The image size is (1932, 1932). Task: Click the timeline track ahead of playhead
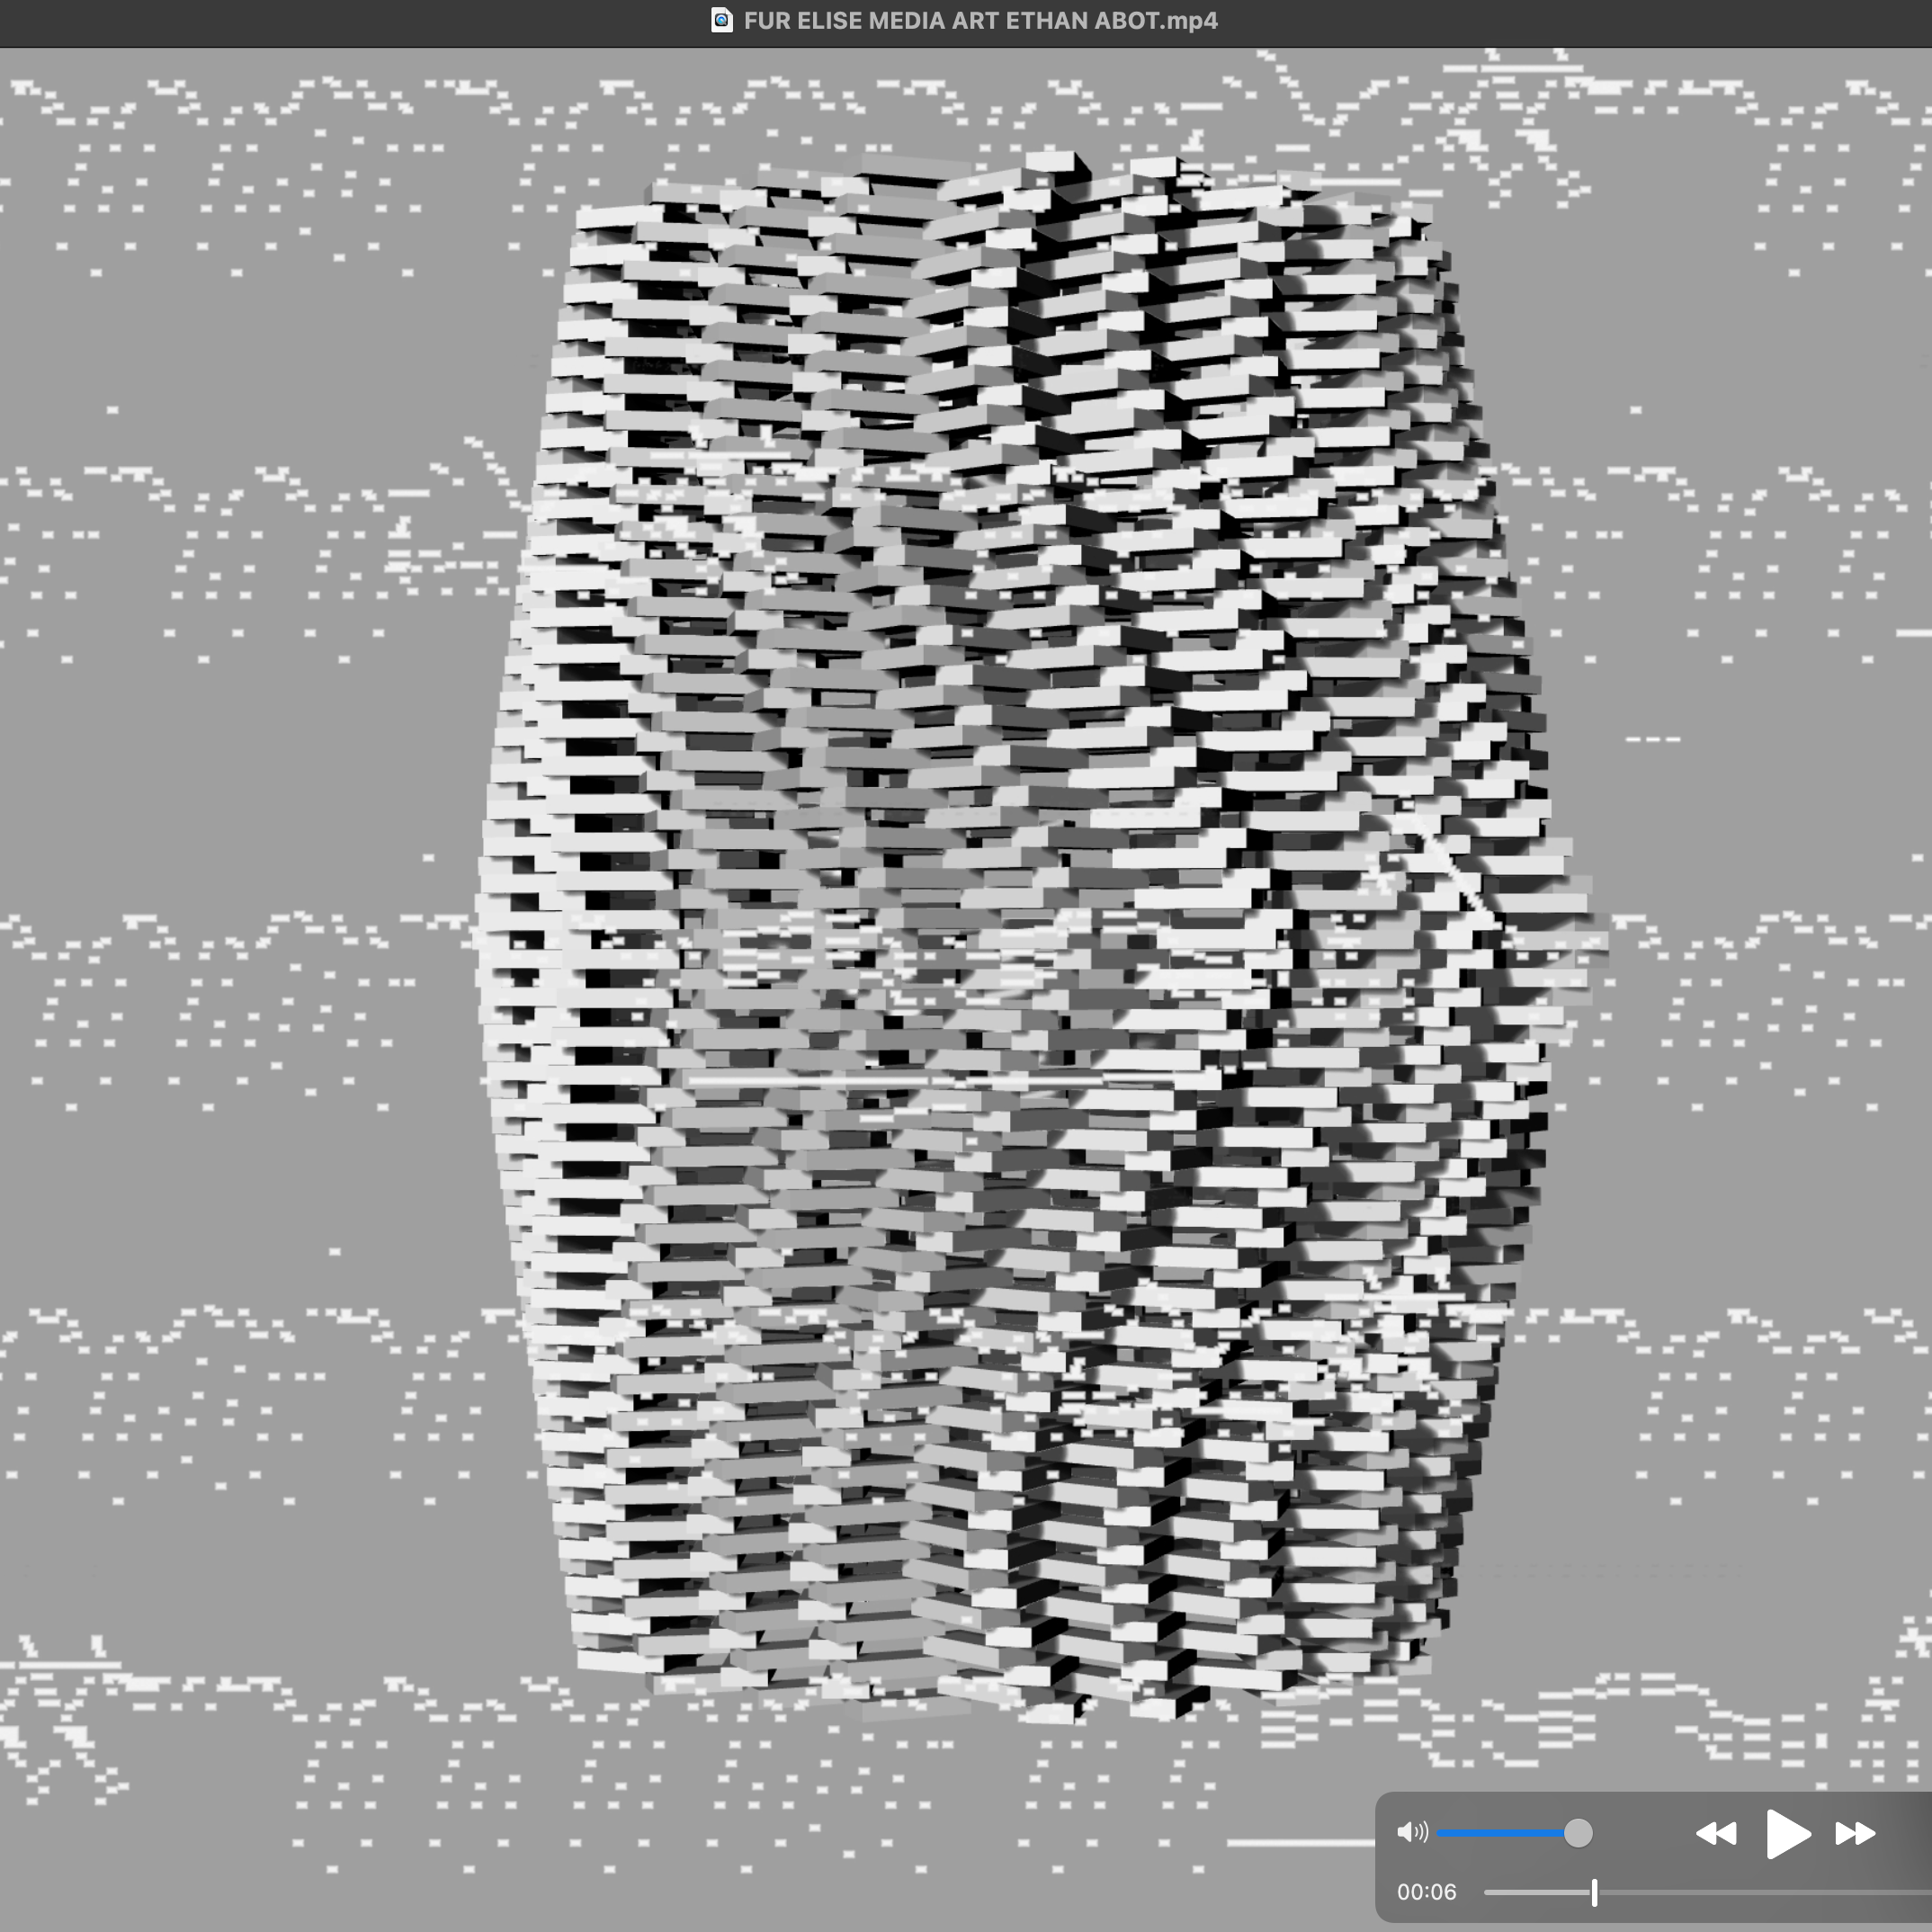[1765, 1892]
